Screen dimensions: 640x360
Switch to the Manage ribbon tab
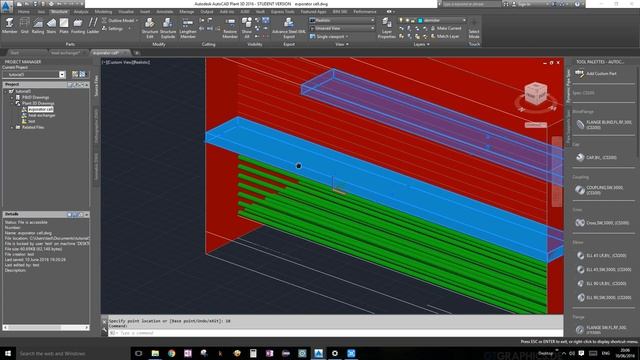[x=187, y=12]
